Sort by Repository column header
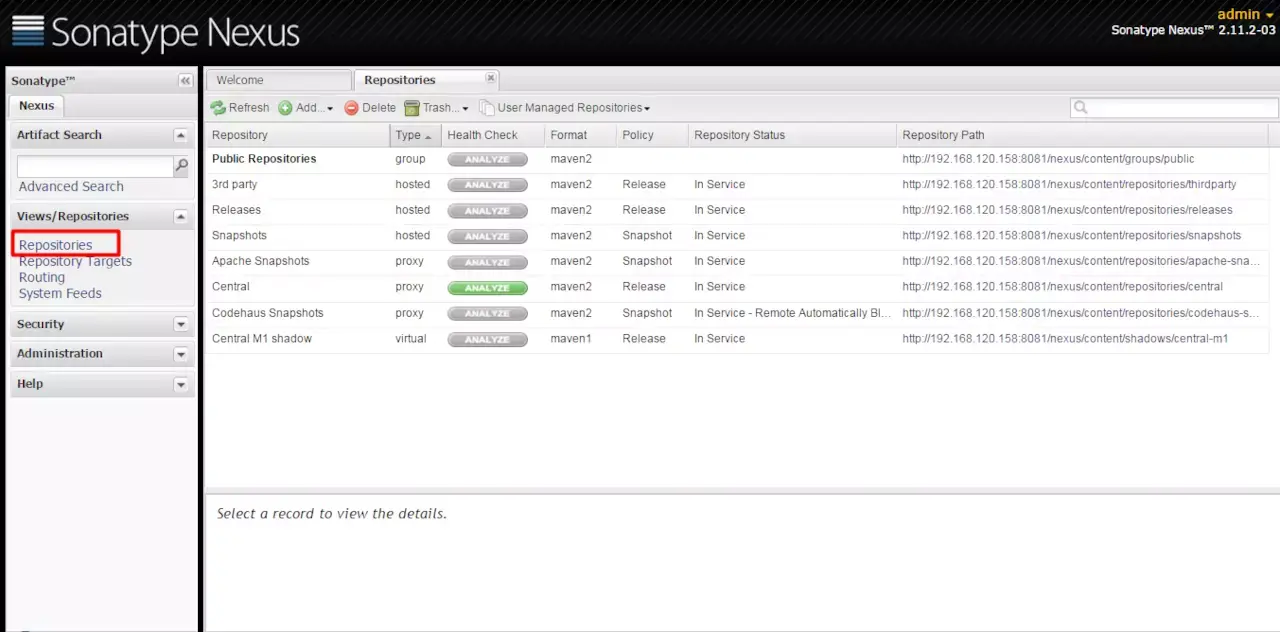The height and width of the screenshot is (632, 1280). pyautogui.click(x=298, y=135)
